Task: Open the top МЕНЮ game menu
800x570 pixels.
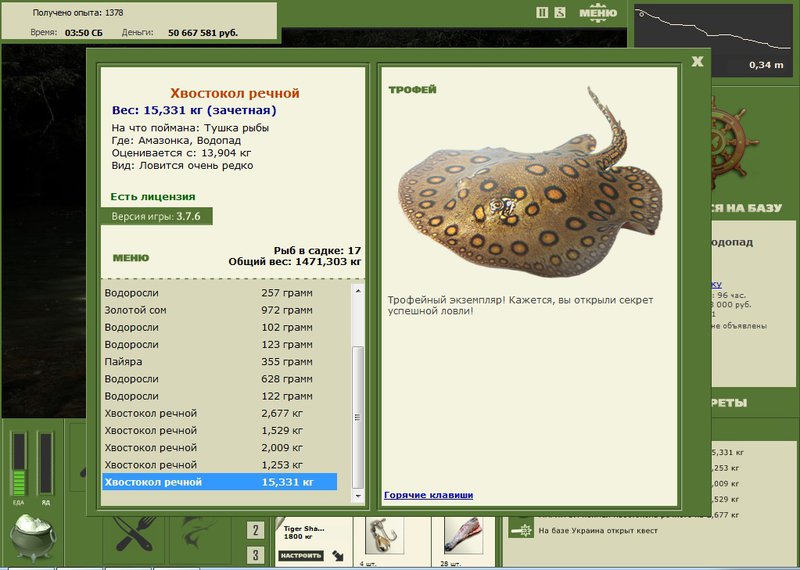Action: pyautogui.click(x=598, y=13)
